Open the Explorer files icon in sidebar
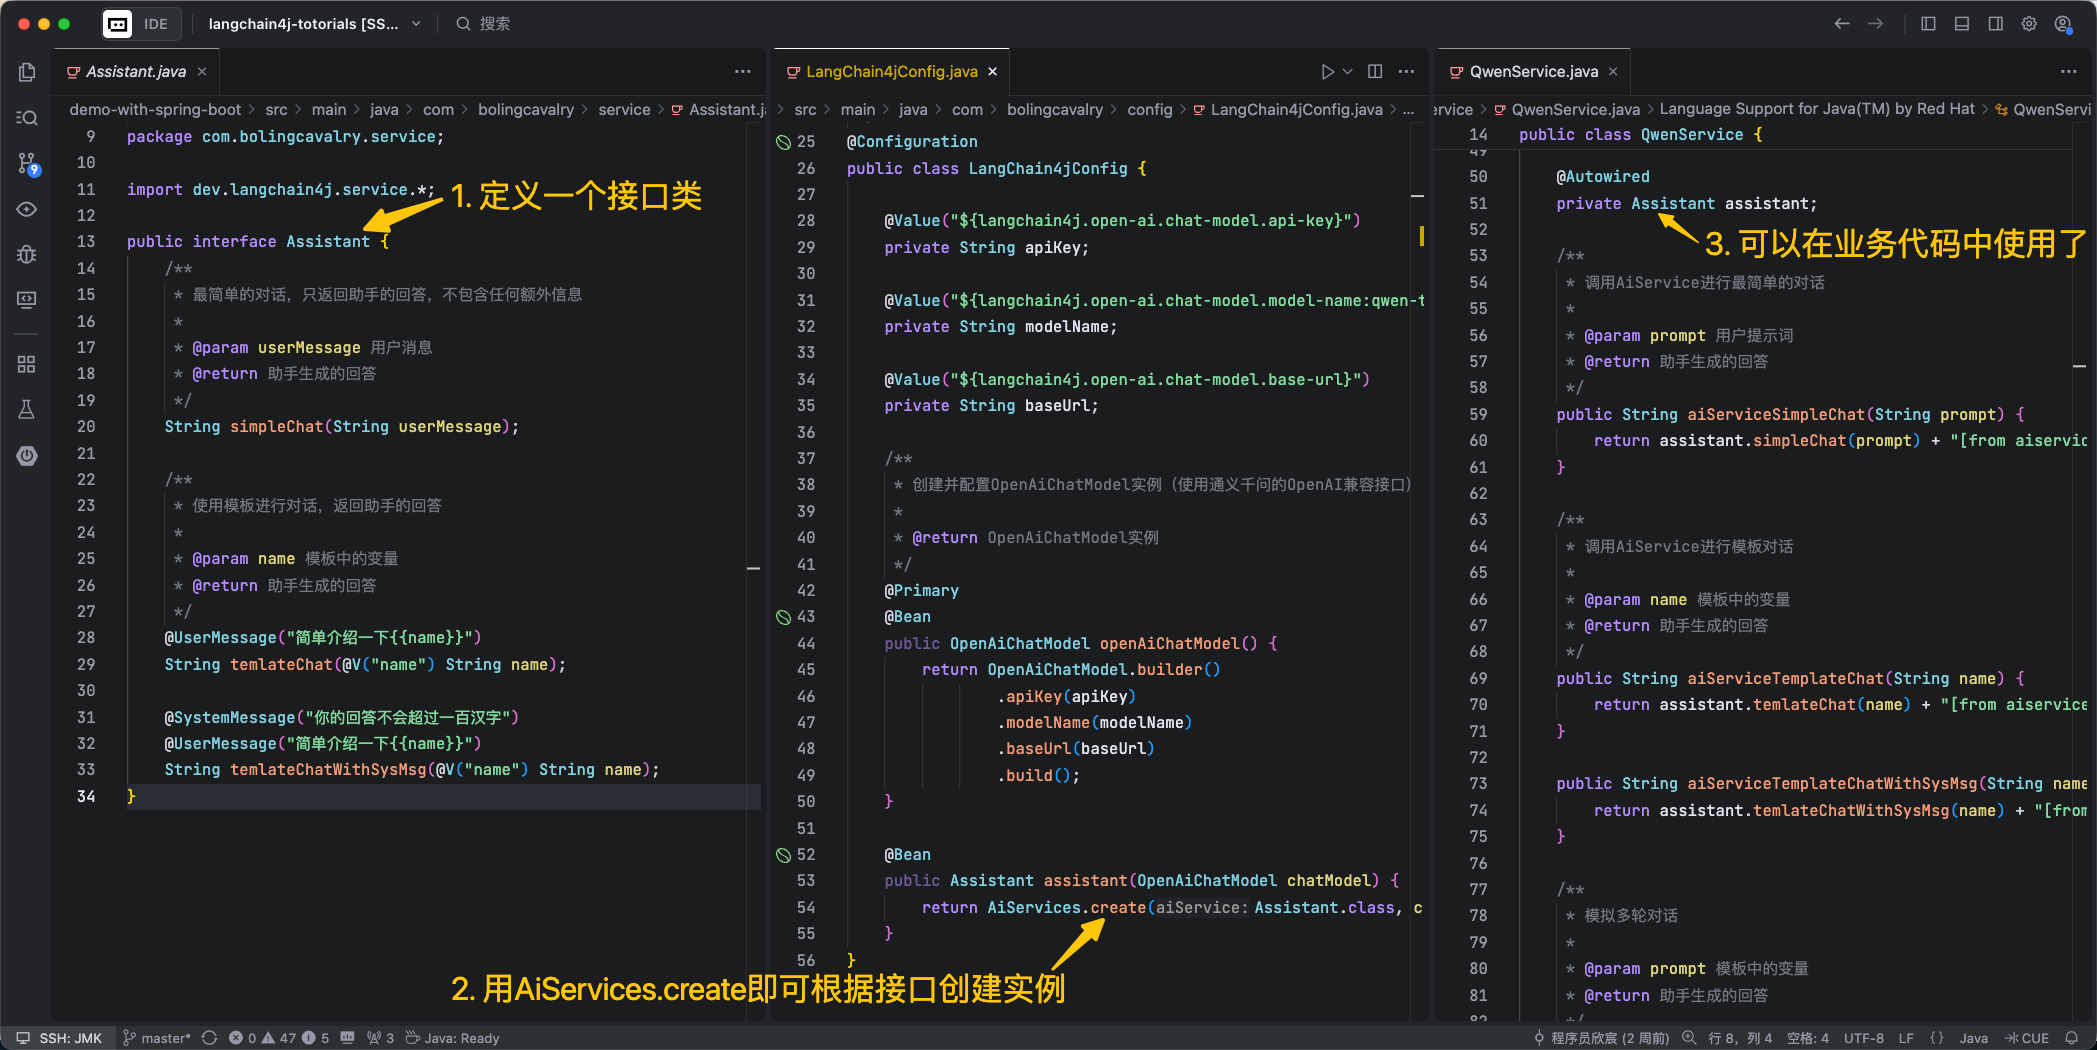Viewport: 2097px width, 1050px height. [x=27, y=72]
